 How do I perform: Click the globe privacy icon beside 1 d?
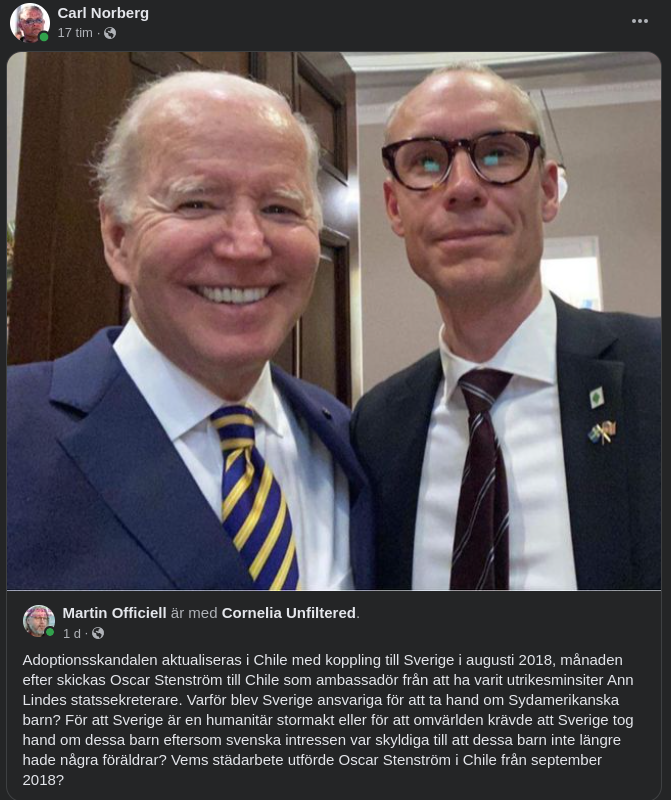(98, 633)
